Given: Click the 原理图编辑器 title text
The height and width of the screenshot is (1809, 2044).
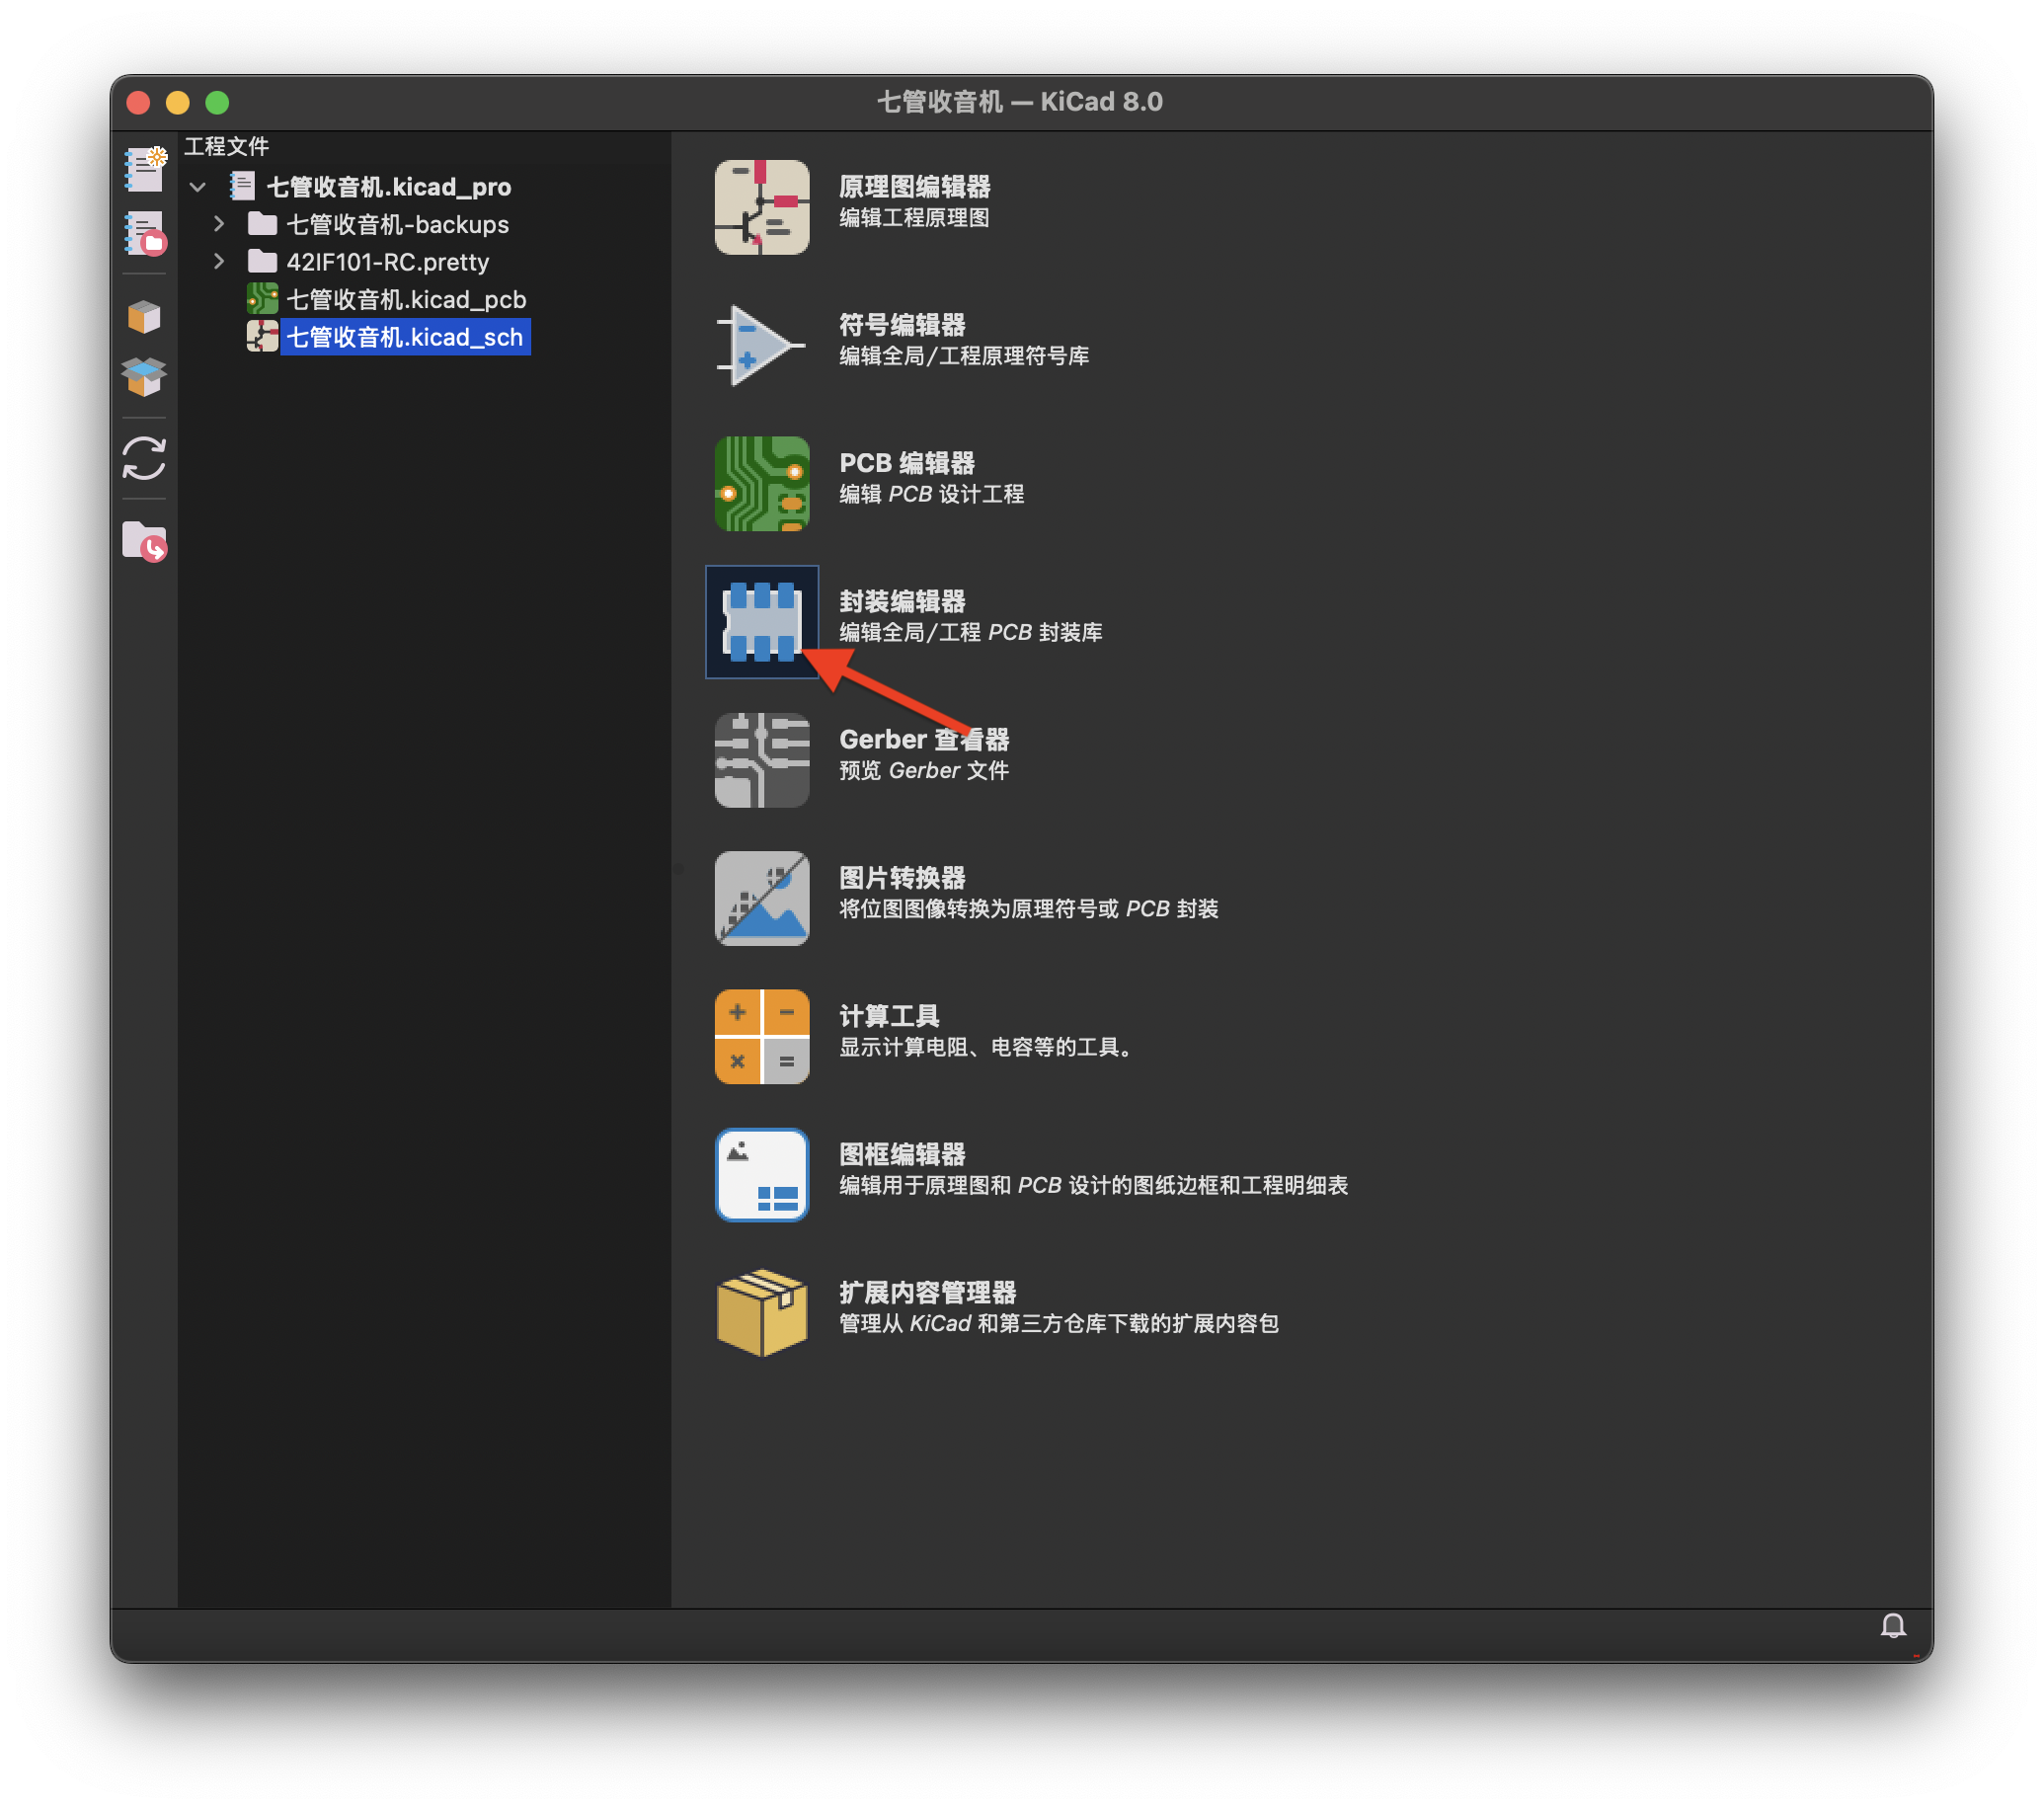Looking at the screenshot, I should (x=914, y=186).
